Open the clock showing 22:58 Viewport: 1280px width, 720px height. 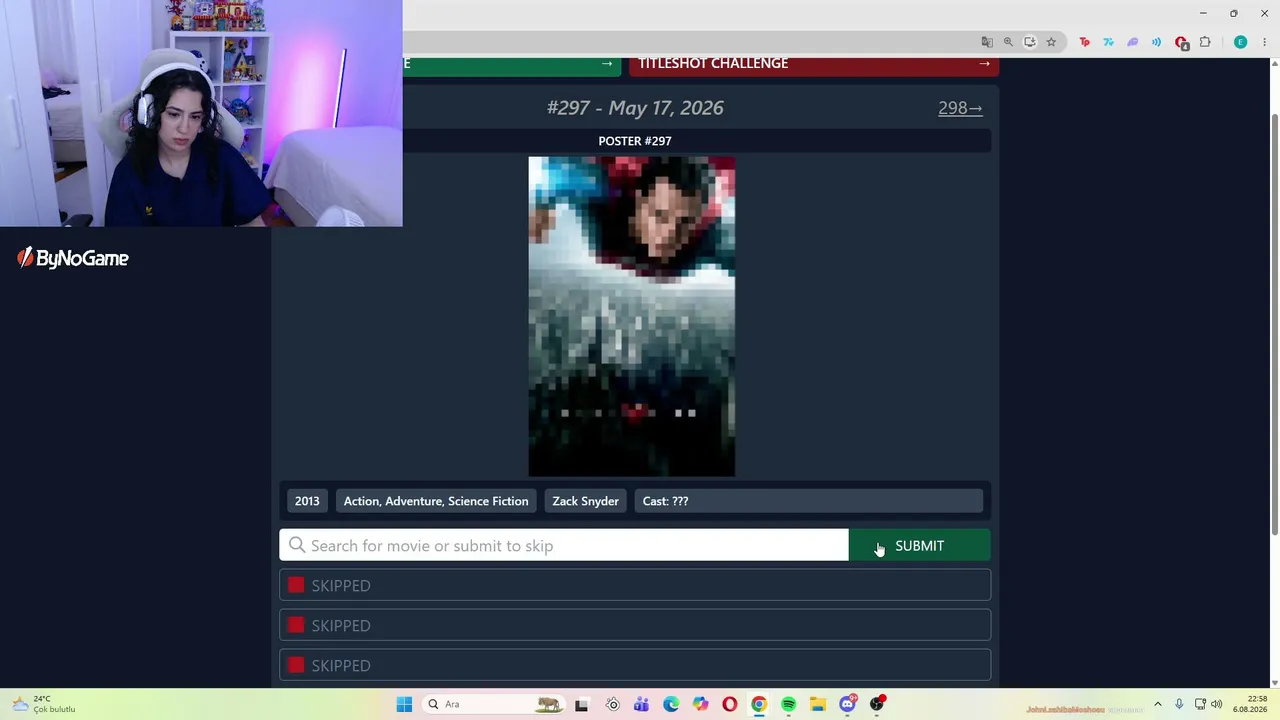(x=1250, y=704)
